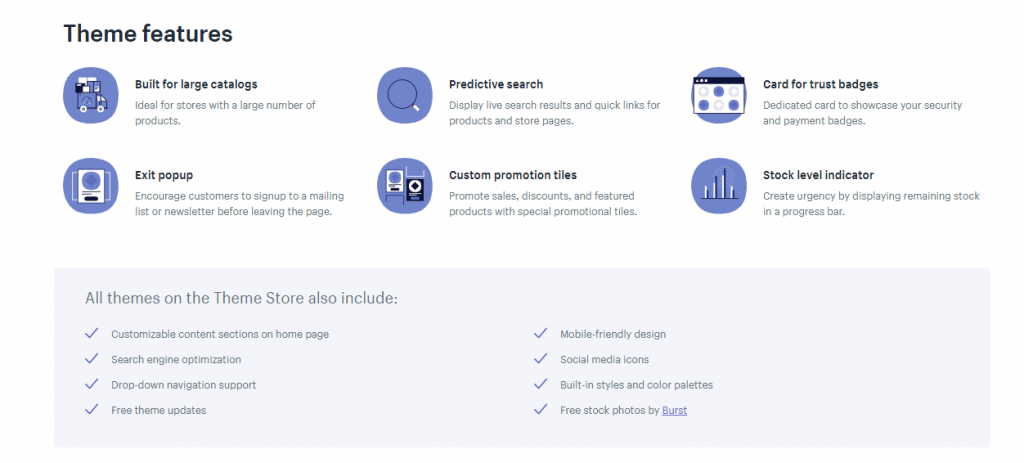Click the Exit popup feature title
The height and width of the screenshot is (463, 1024).
tap(164, 175)
